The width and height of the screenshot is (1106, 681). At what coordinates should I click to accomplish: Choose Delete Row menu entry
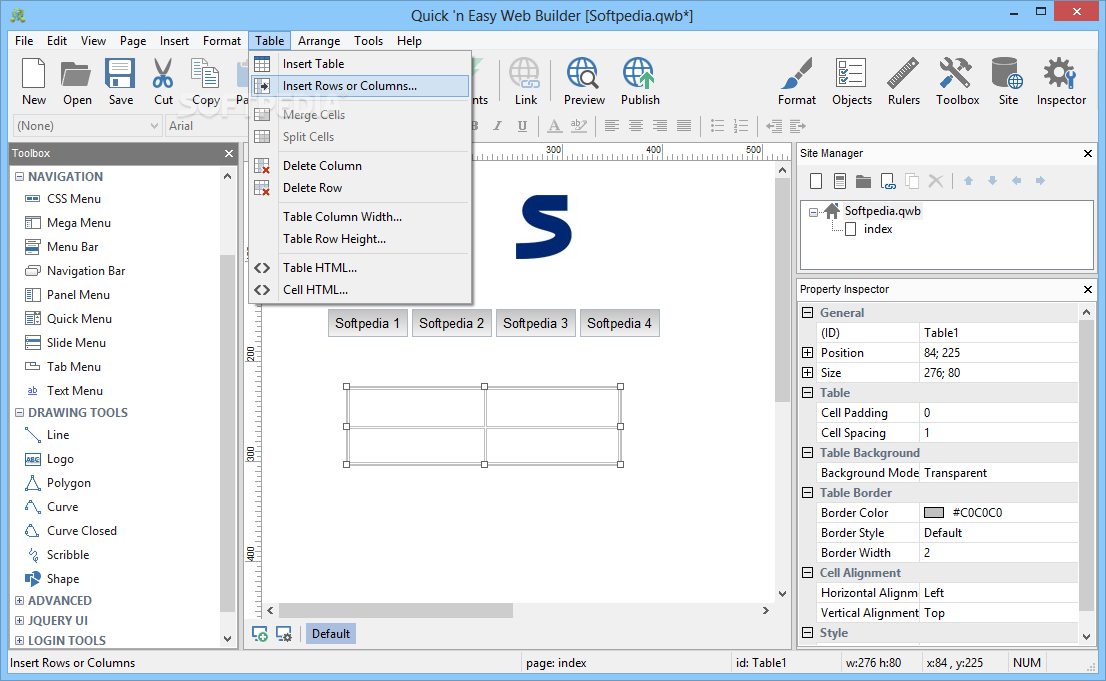[360, 188]
